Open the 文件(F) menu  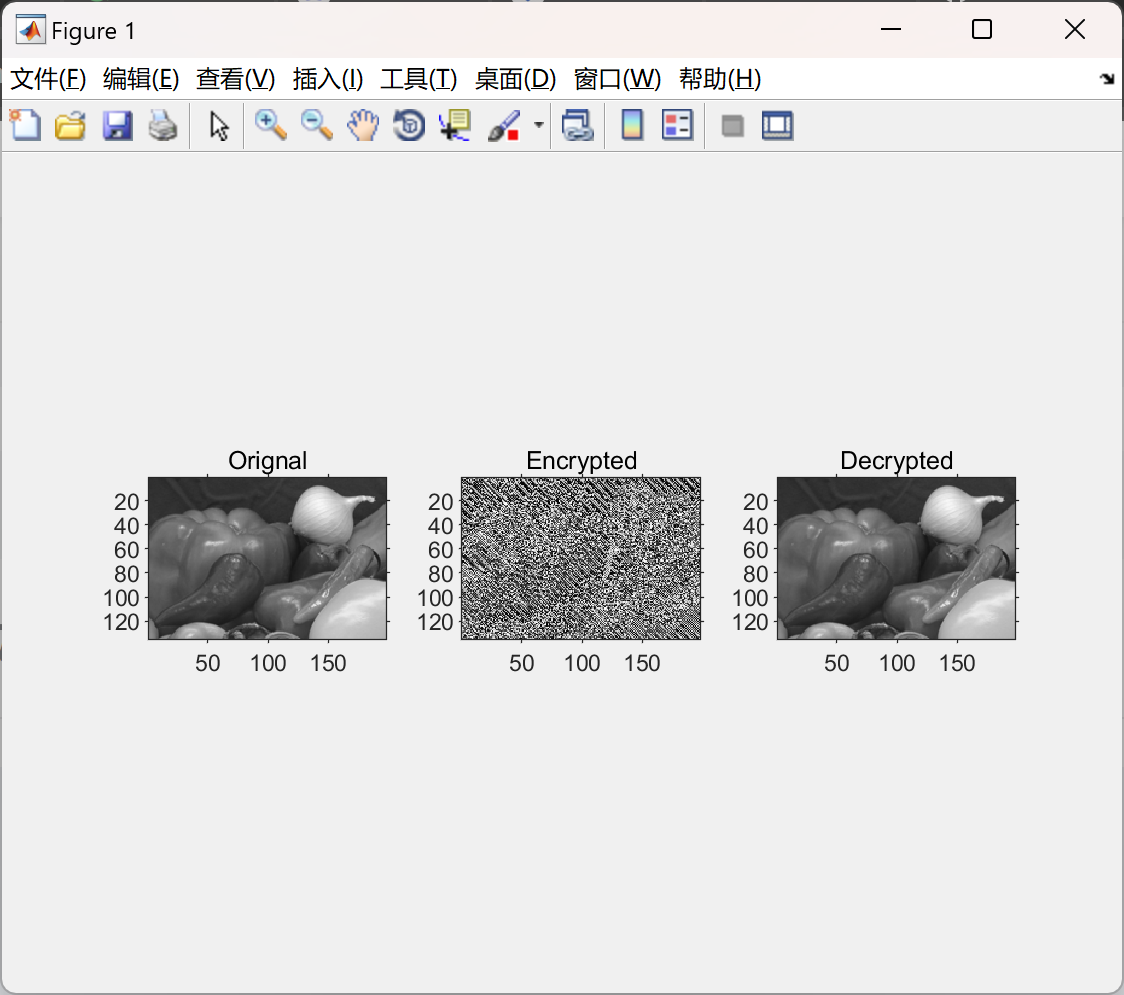[48, 79]
